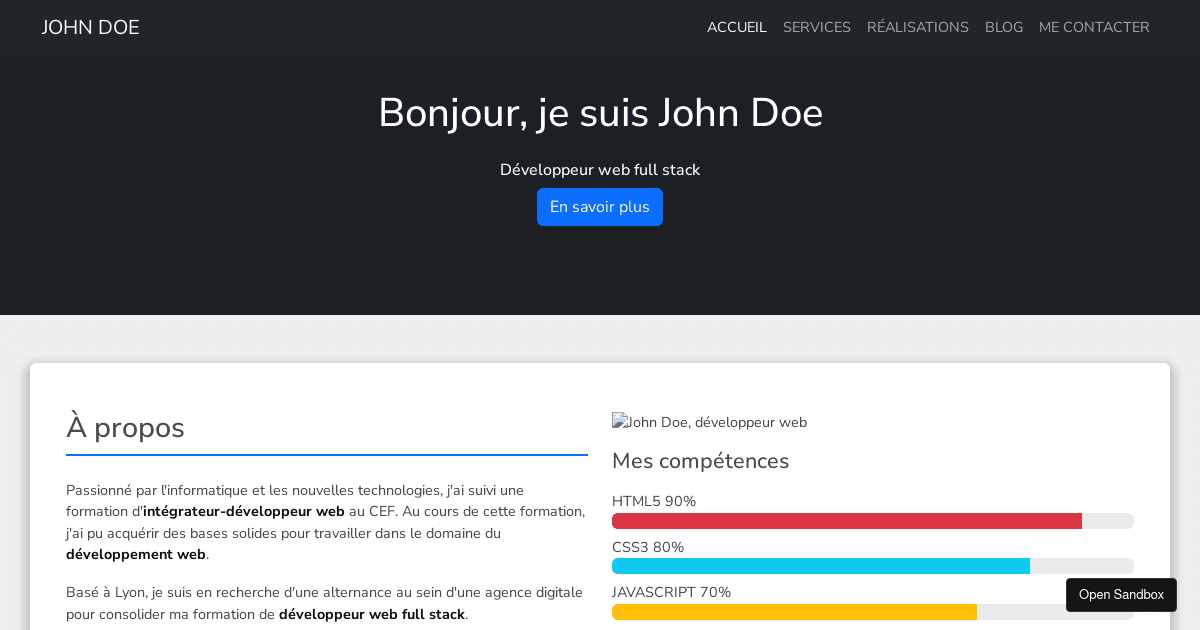Open the RÉALISATIONS page
1200x630 pixels.
pos(918,27)
